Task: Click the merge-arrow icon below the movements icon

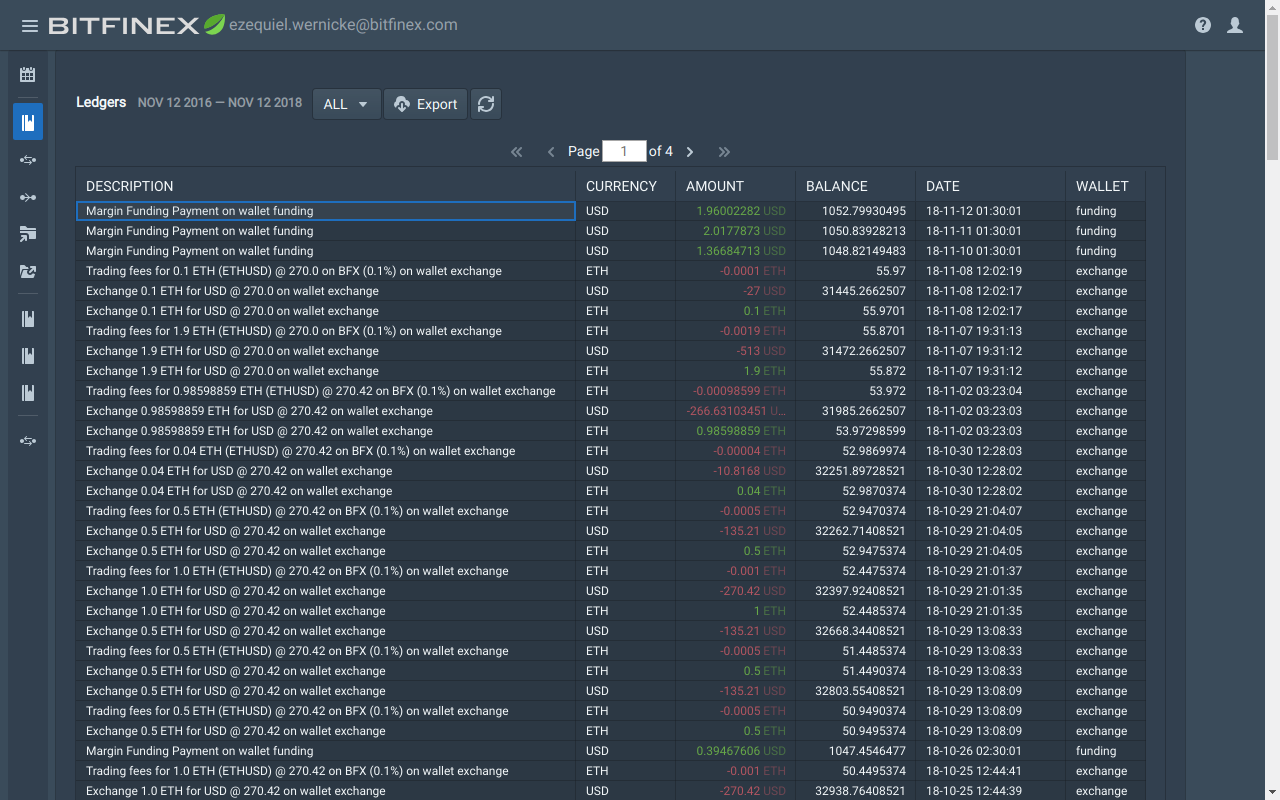Action: [27, 197]
